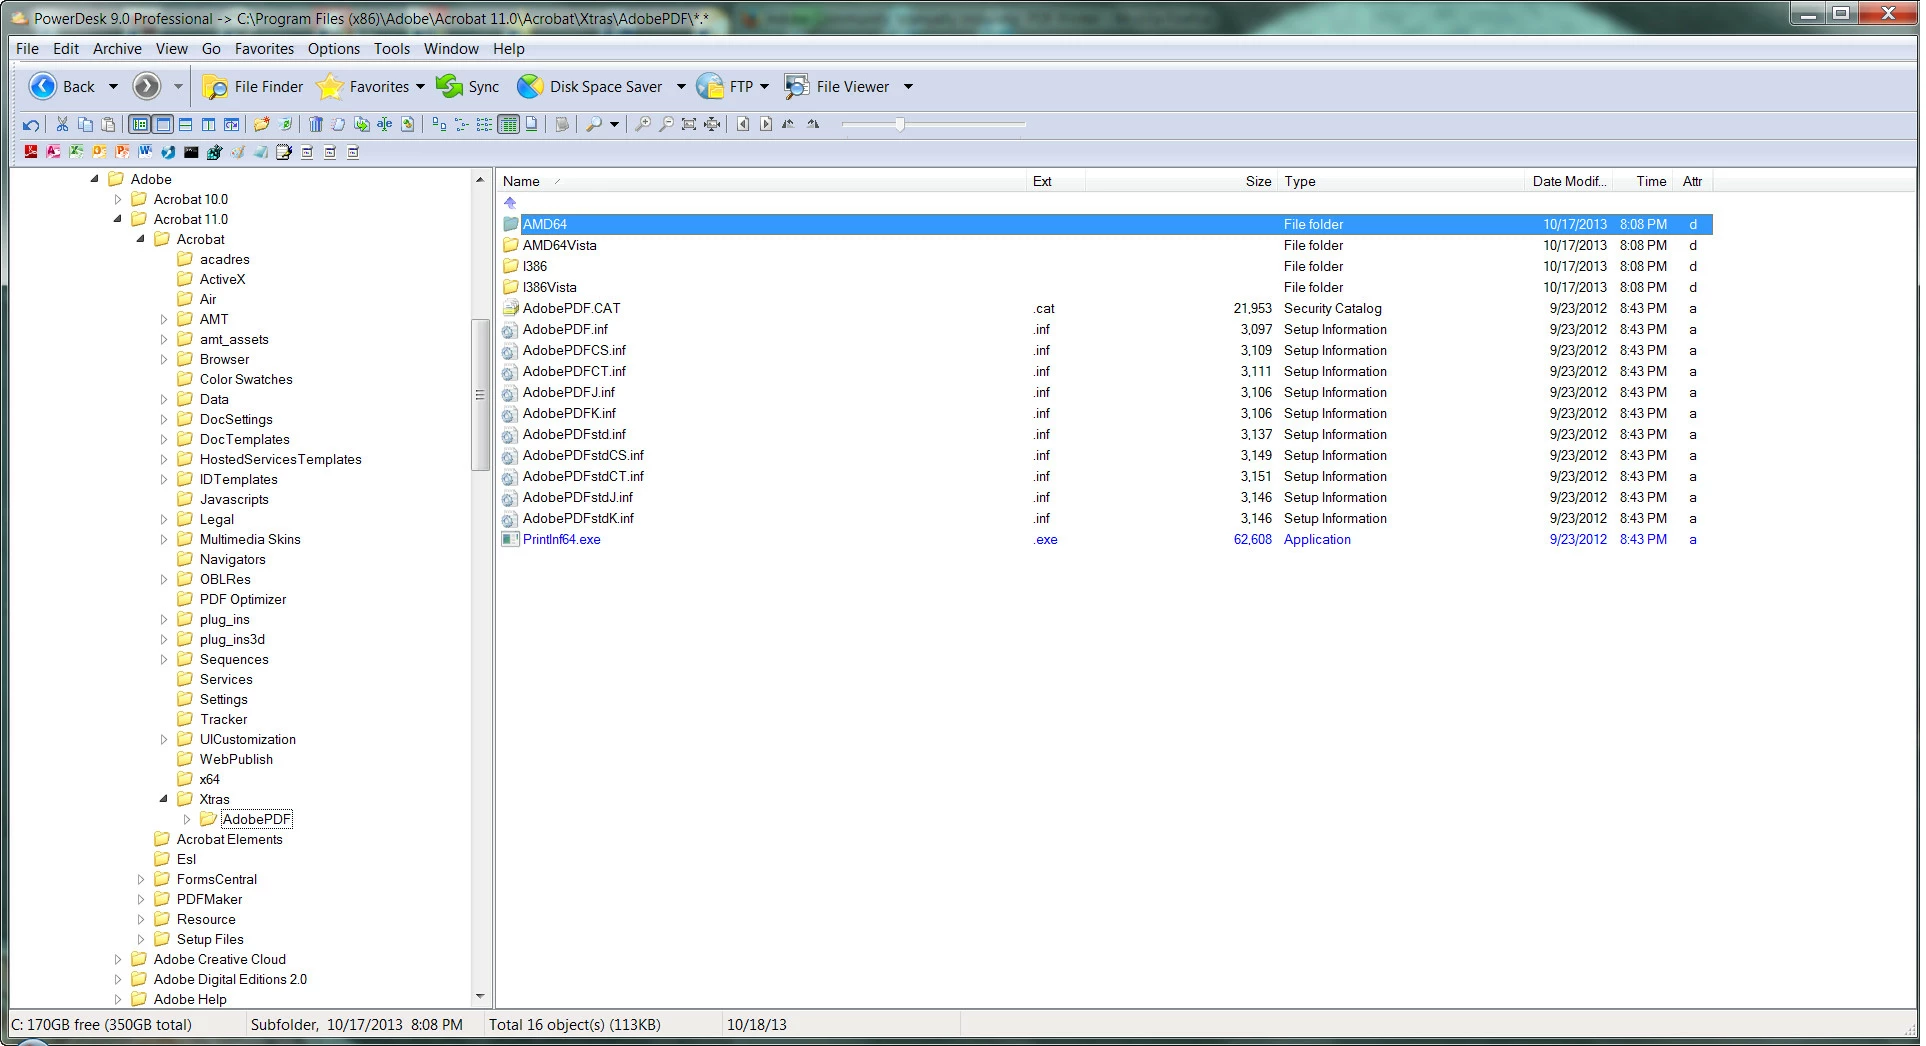Click the Paste clipboard icon

[108, 124]
